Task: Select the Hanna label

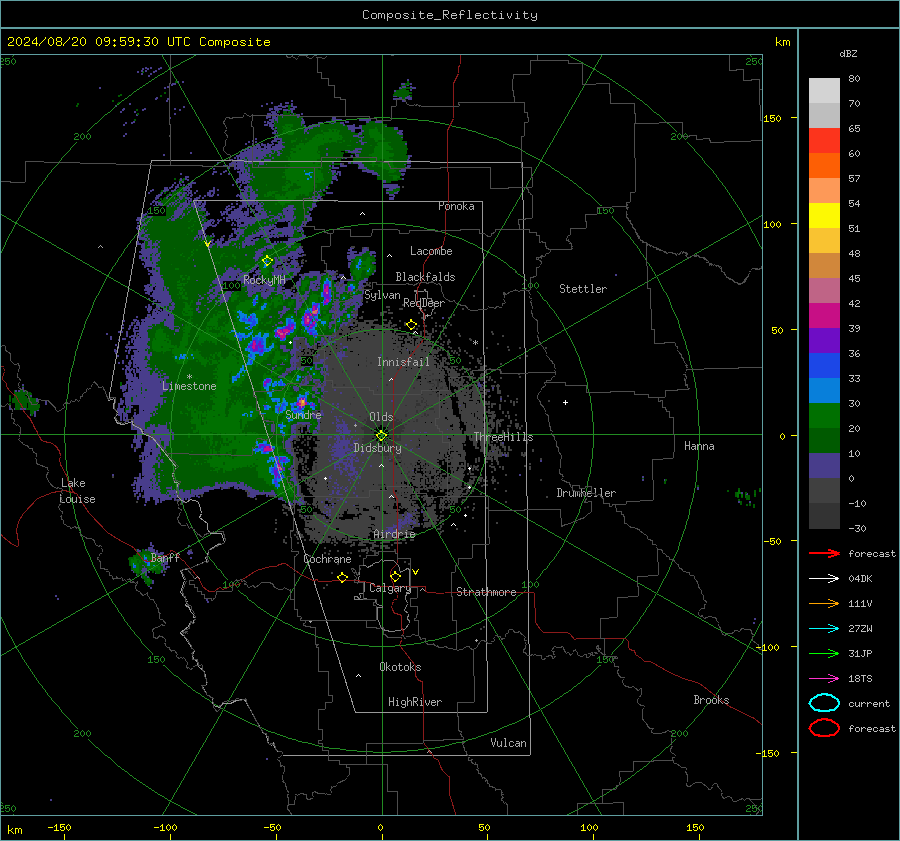Action: pyautogui.click(x=699, y=446)
